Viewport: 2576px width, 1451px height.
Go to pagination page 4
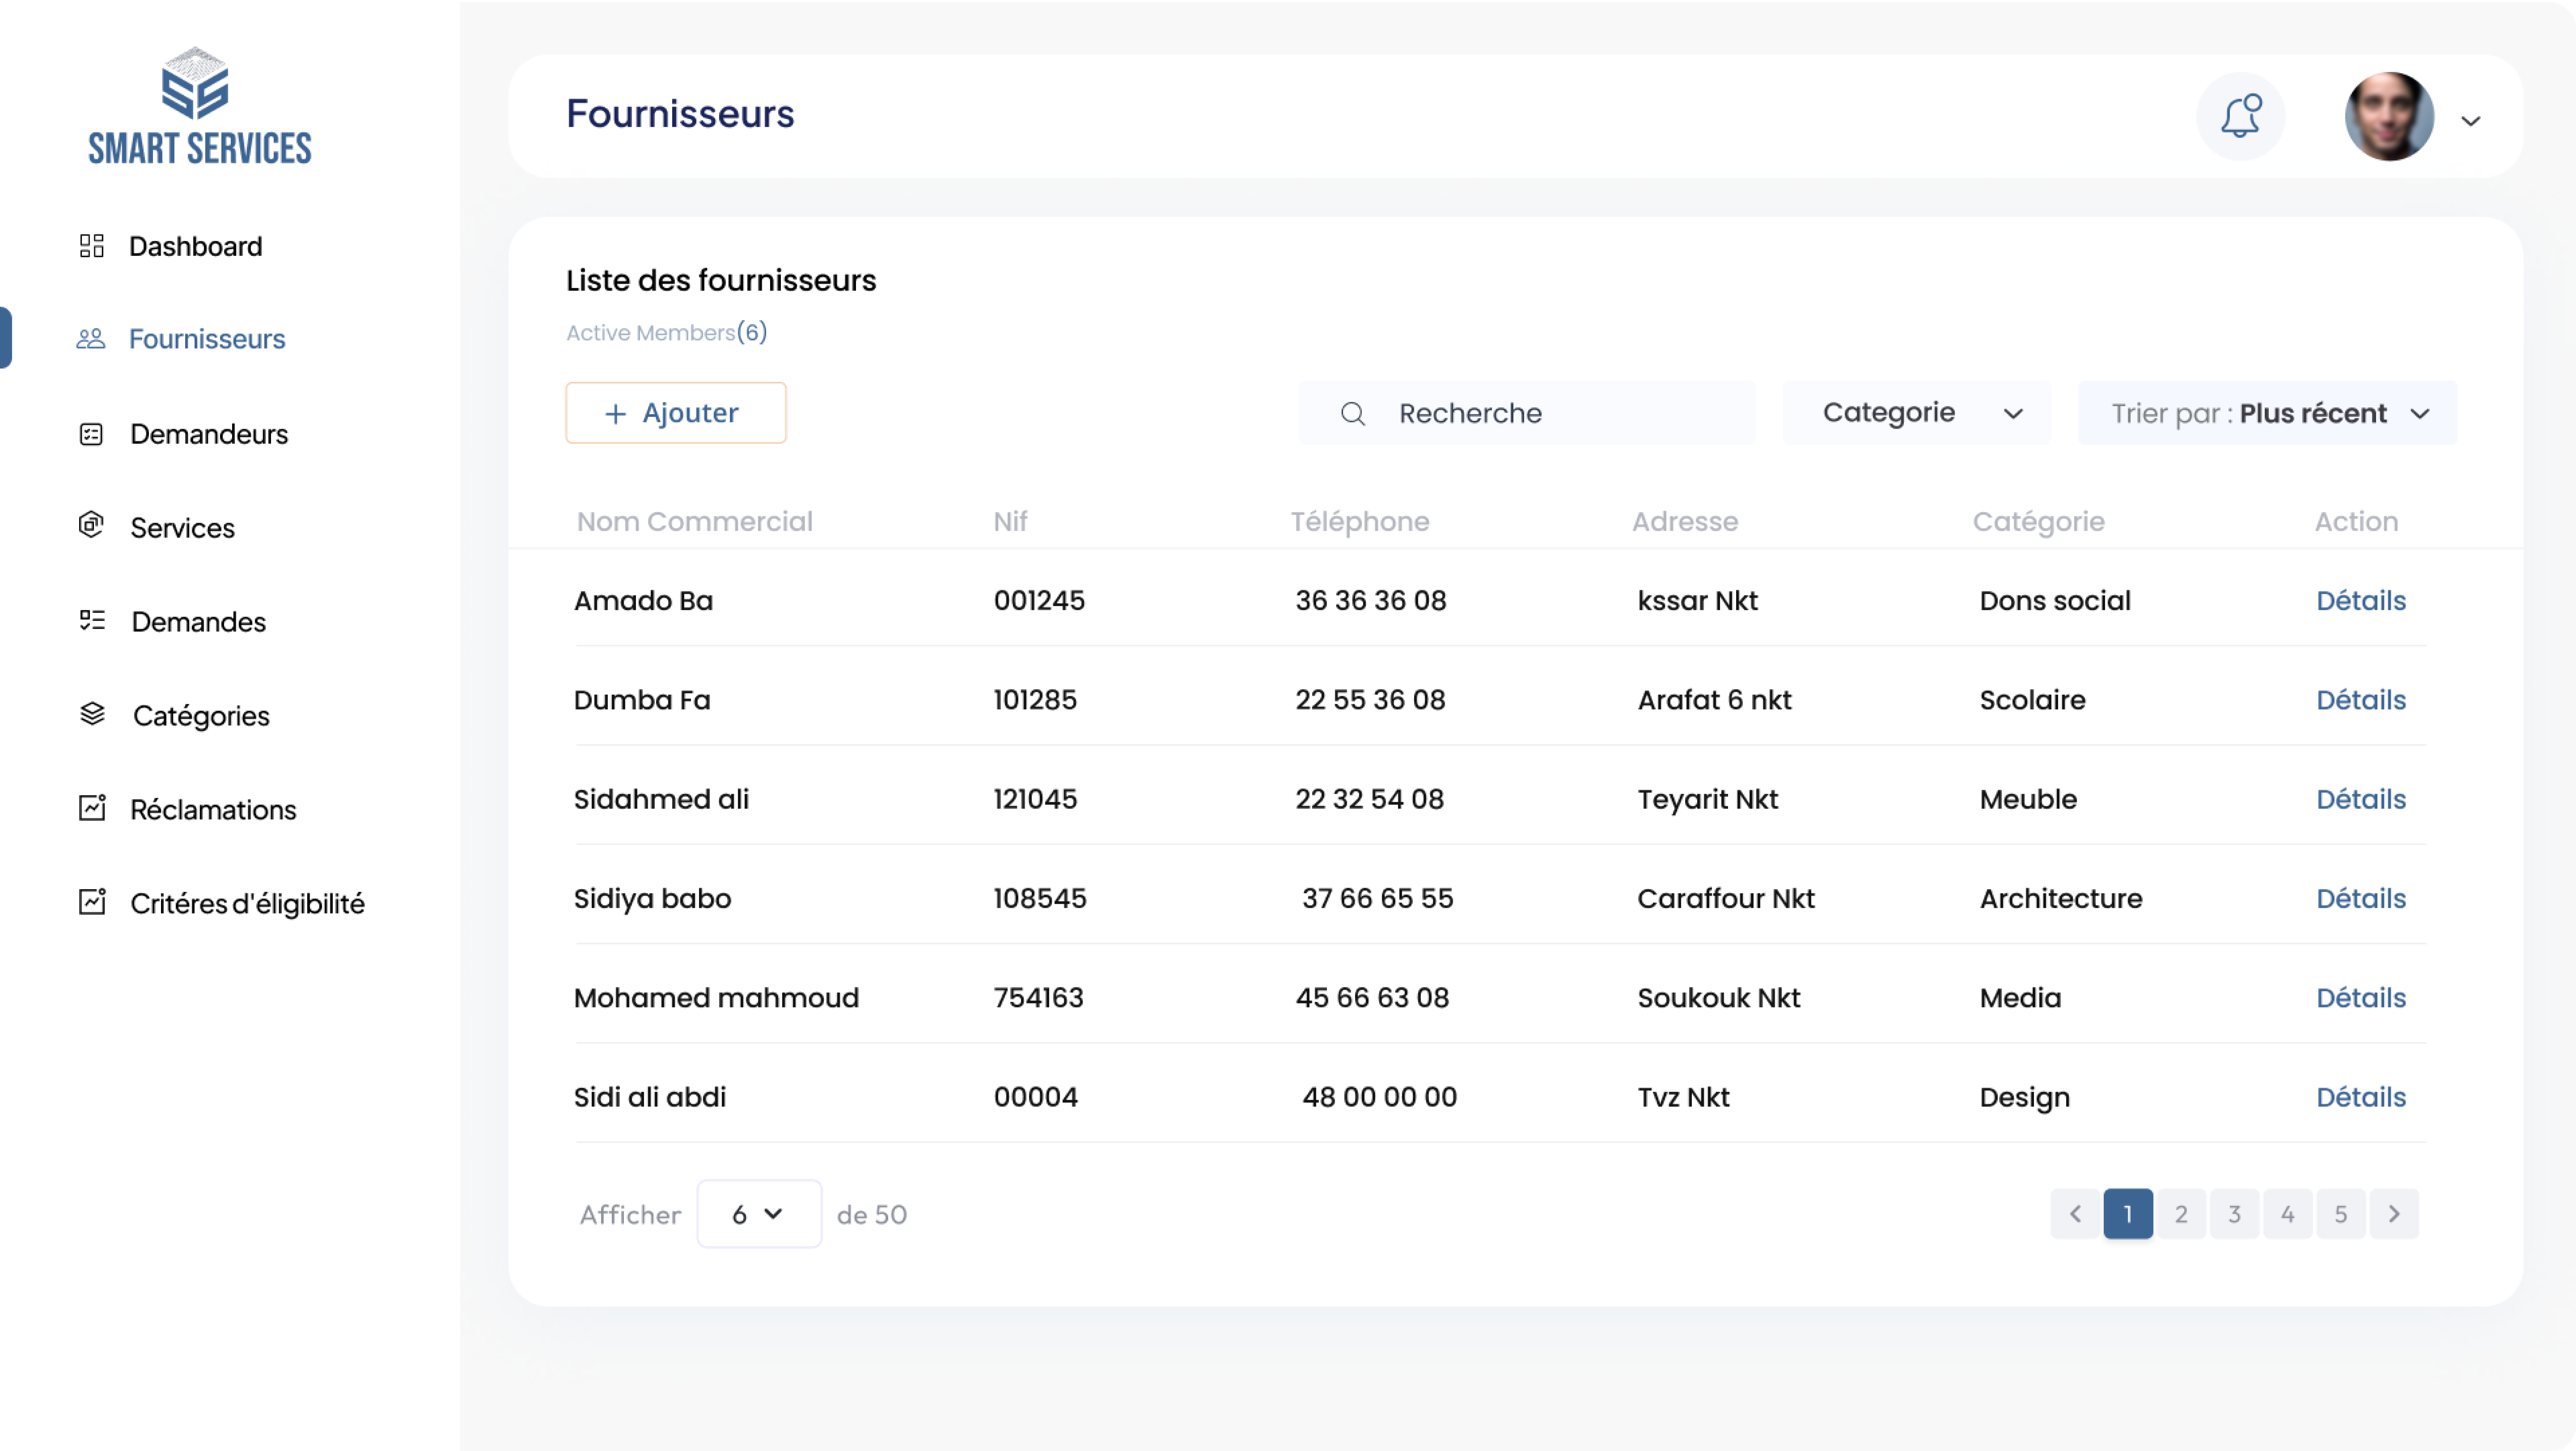(x=2288, y=1214)
